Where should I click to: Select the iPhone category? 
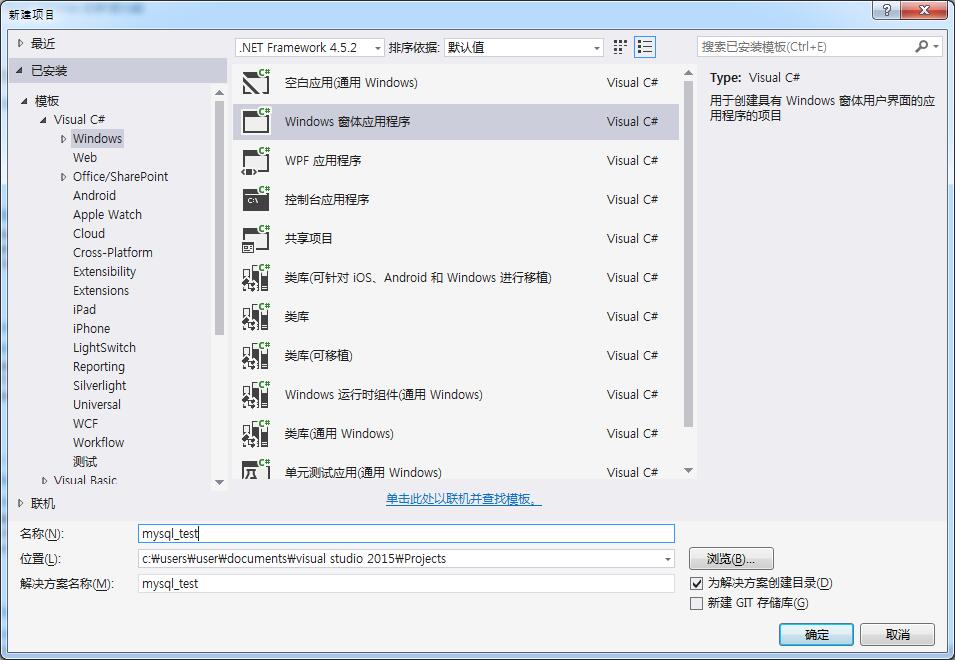(x=91, y=328)
